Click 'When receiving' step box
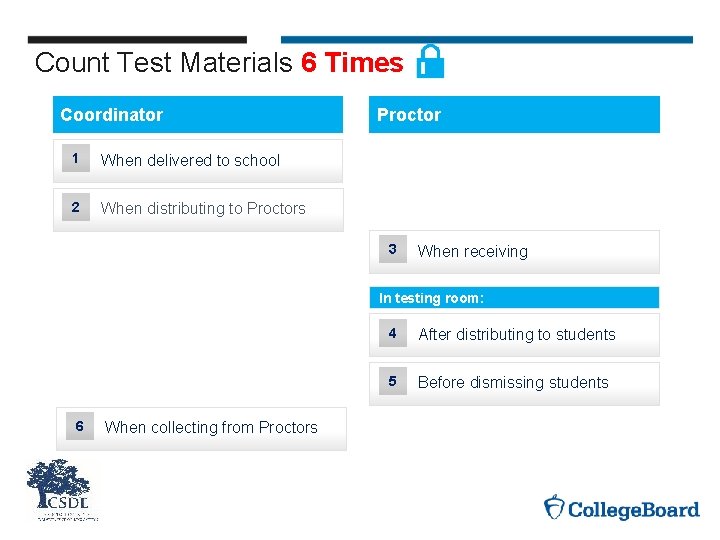Image resolution: width=720 pixels, height=540 pixels. [472, 252]
